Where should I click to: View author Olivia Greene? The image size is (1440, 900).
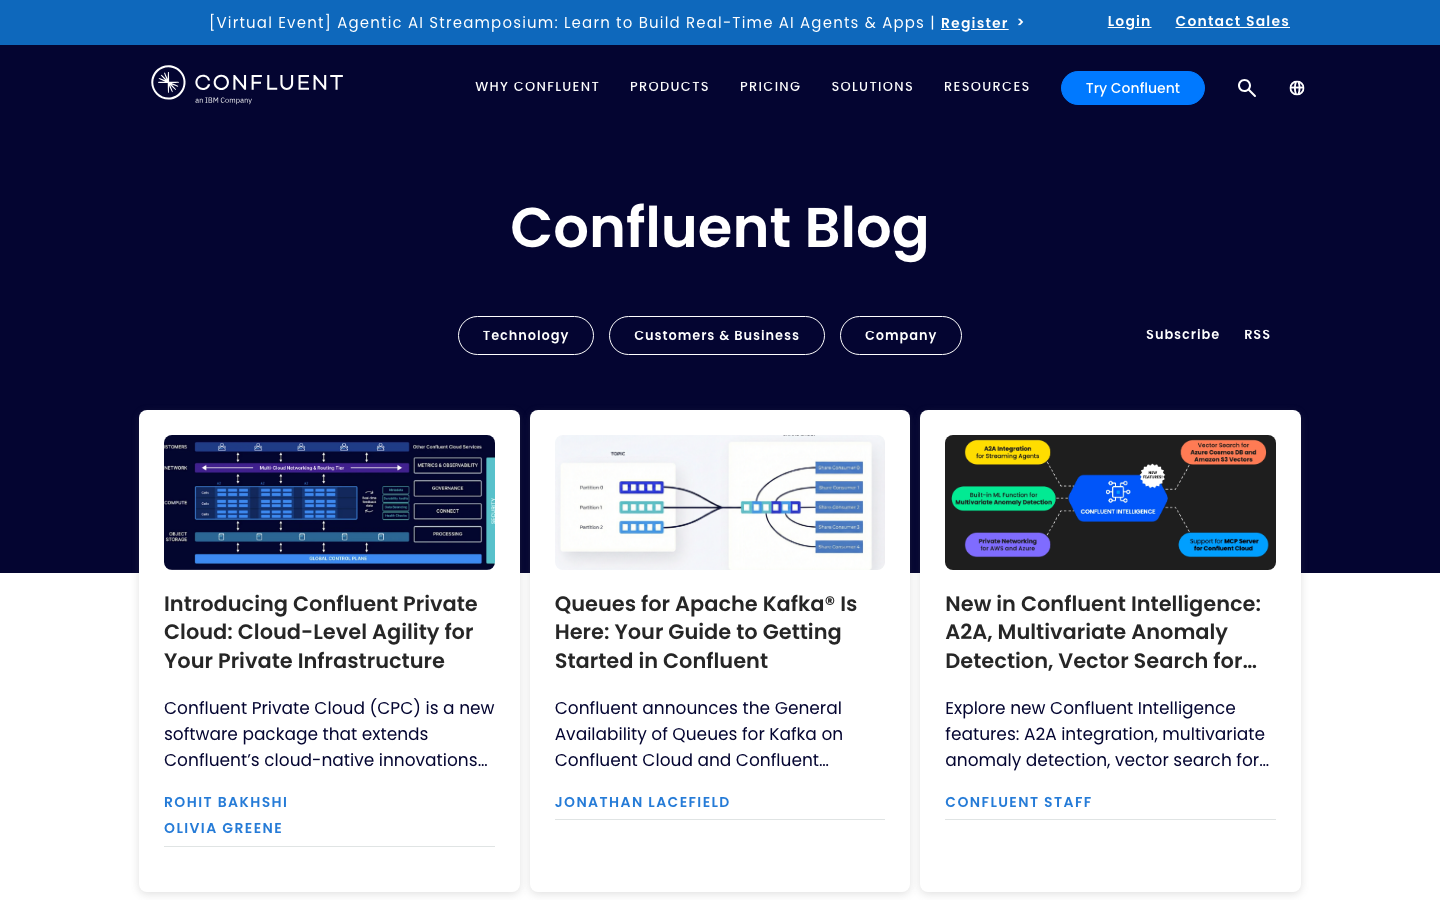point(223,828)
